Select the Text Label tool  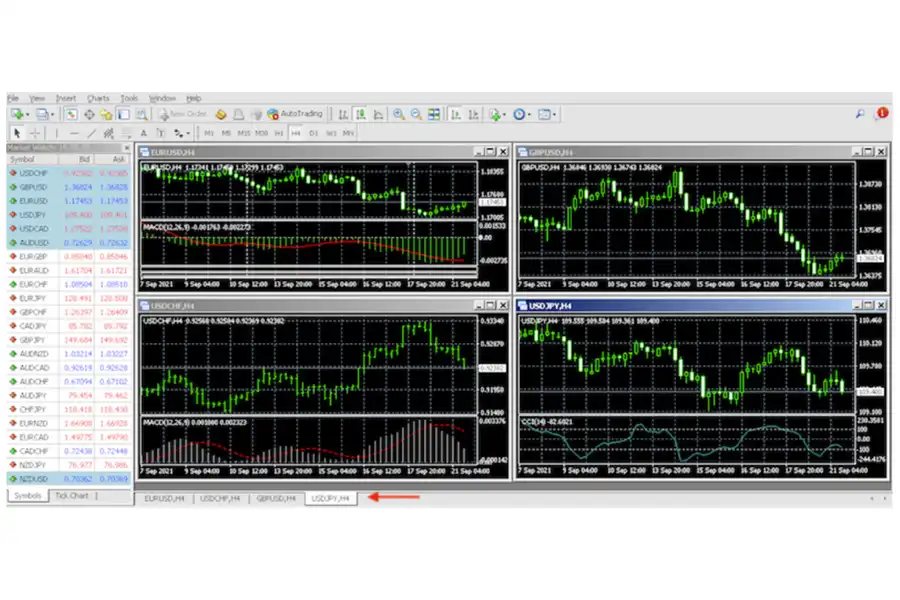pos(161,133)
